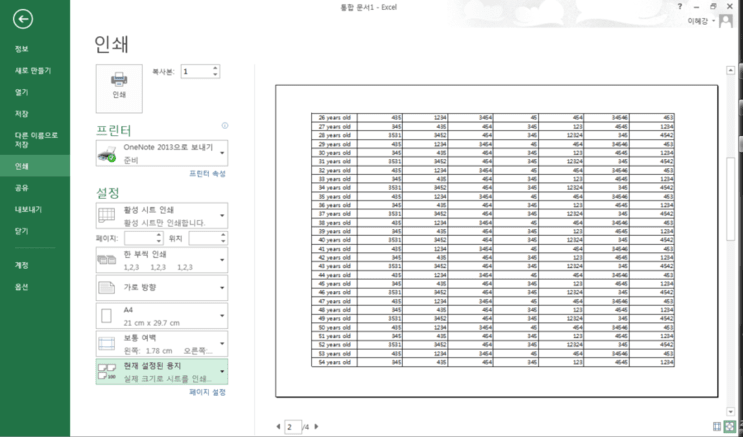The height and width of the screenshot is (437, 743).
Task: Select 저장 in the sidebar menu
Action: click(22, 114)
